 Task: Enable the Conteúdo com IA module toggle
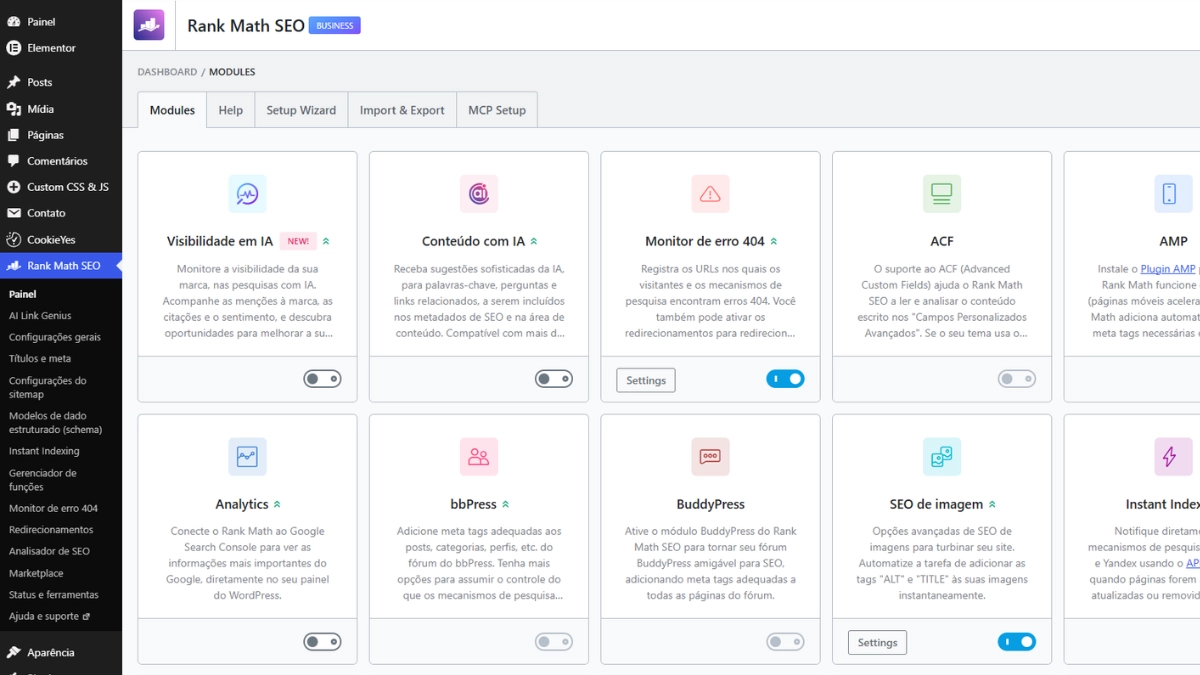tap(554, 379)
